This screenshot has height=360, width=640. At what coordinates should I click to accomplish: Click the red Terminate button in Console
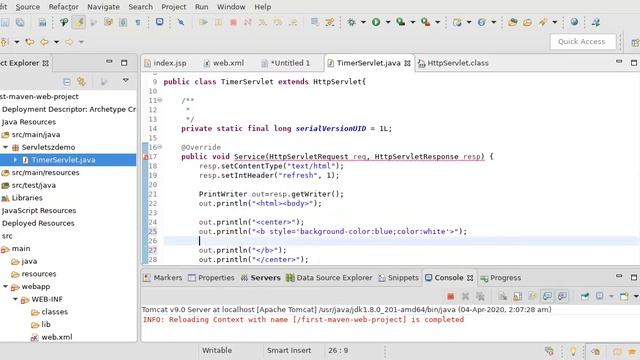tap(451, 296)
